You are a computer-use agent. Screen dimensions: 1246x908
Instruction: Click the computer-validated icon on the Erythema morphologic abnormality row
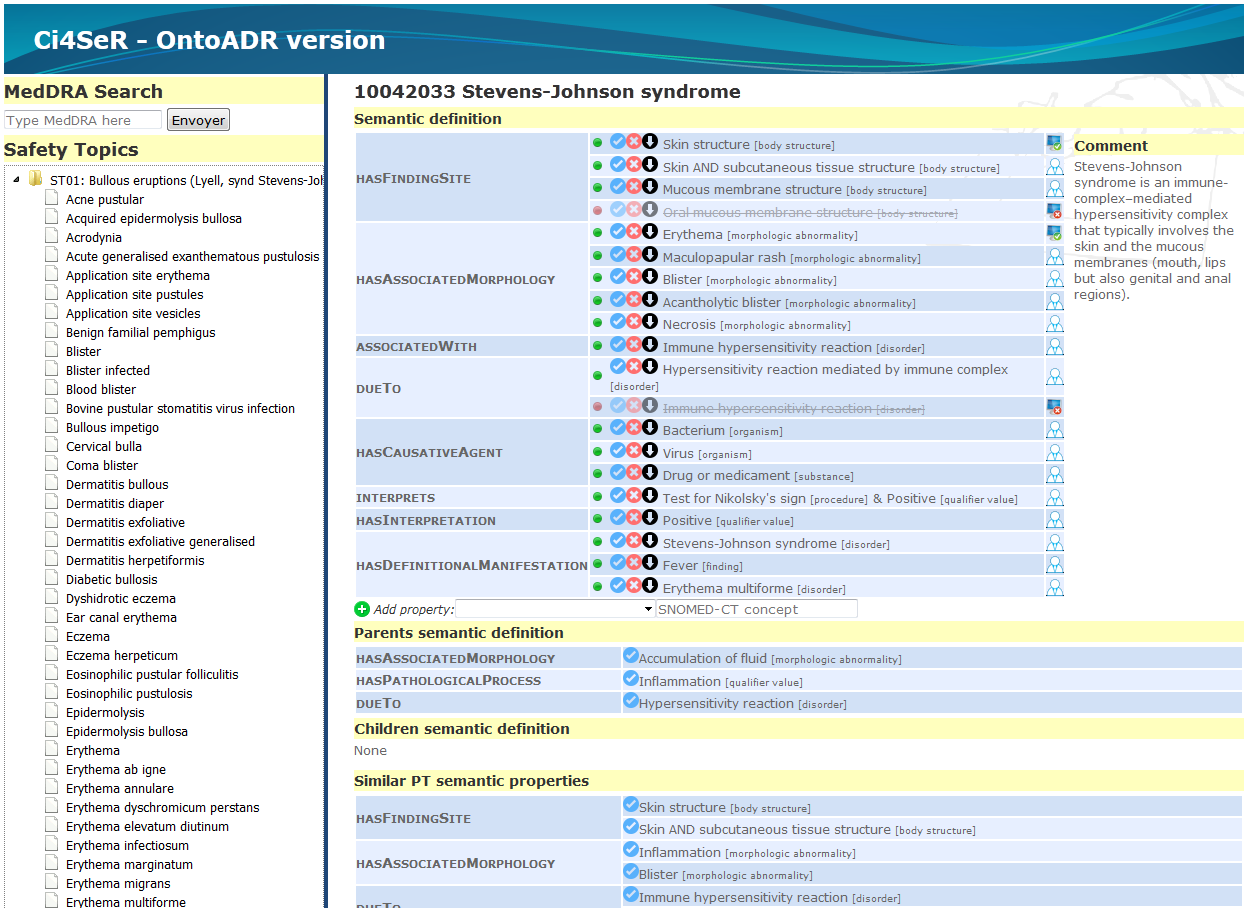point(1054,233)
